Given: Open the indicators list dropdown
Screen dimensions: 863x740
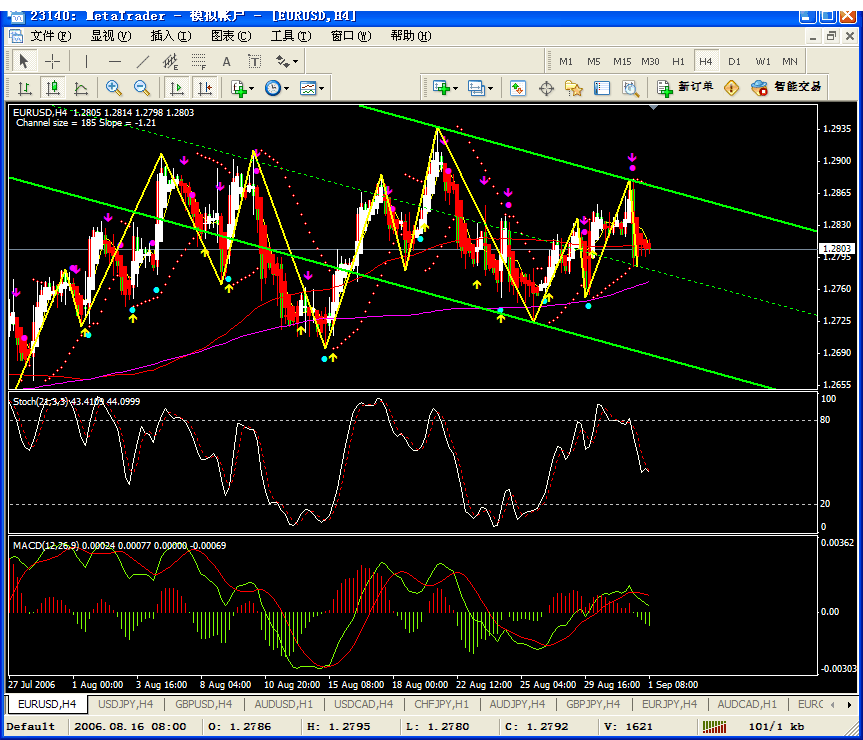Looking at the screenshot, I should 242,88.
